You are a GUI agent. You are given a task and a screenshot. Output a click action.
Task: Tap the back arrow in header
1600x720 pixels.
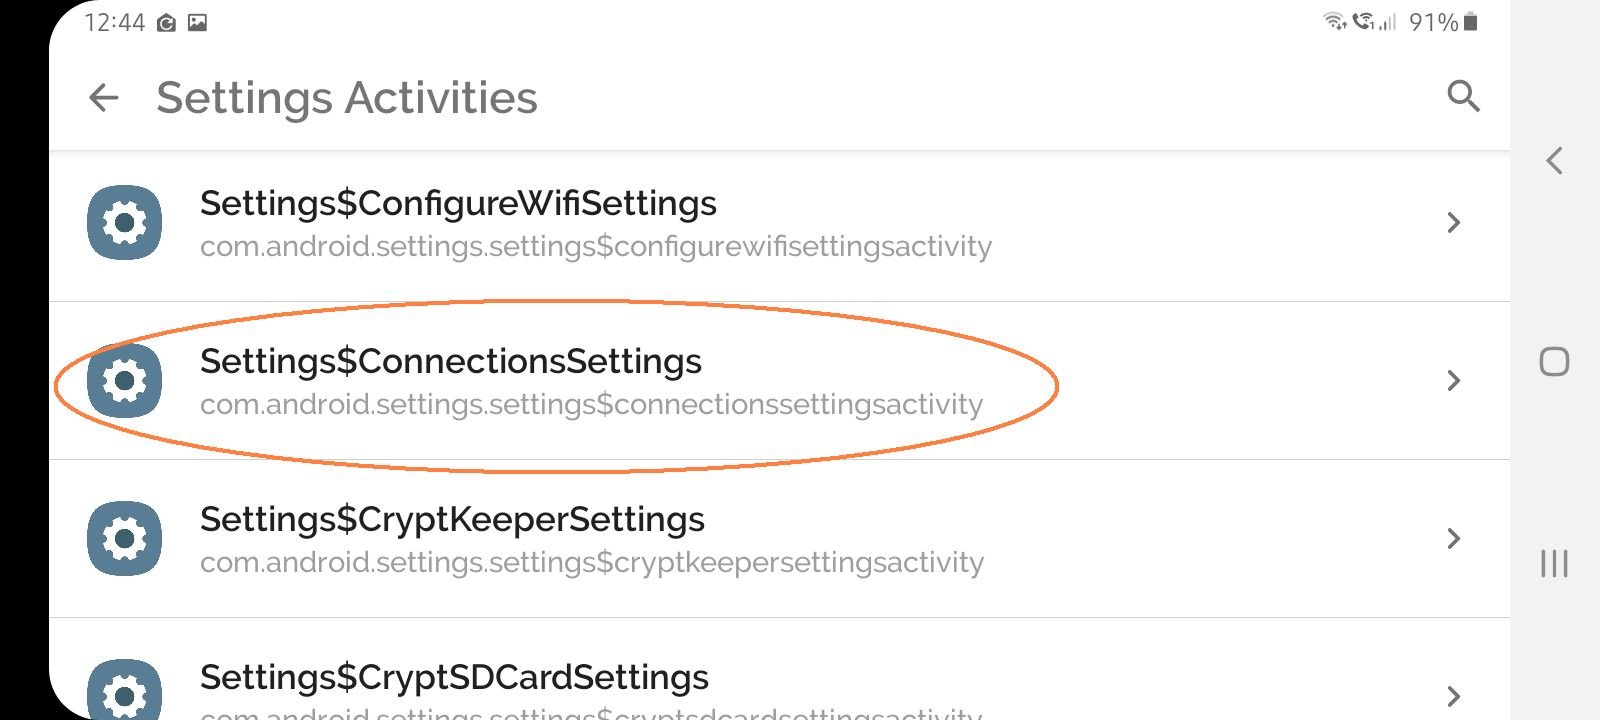click(x=104, y=98)
